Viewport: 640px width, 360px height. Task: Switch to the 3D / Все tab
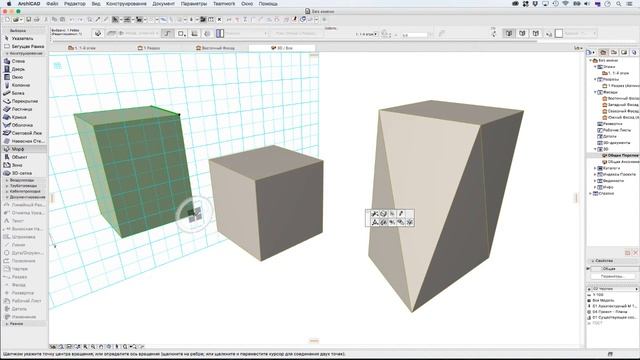point(282,48)
